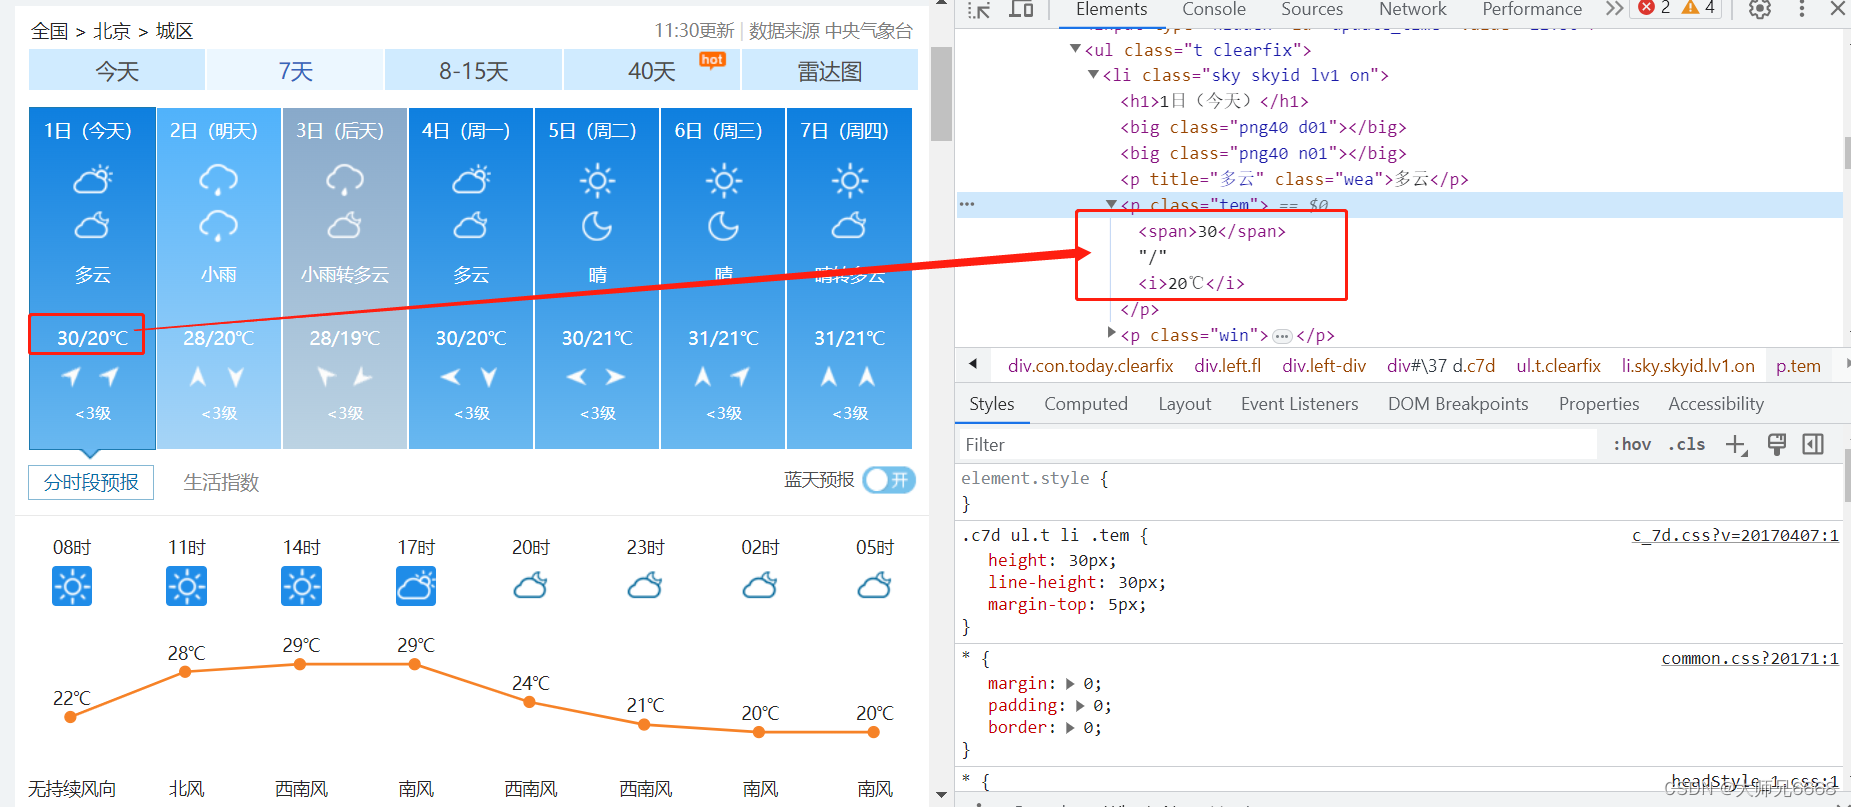Collapse the ul class t clearfix node

pos(1075,49)
